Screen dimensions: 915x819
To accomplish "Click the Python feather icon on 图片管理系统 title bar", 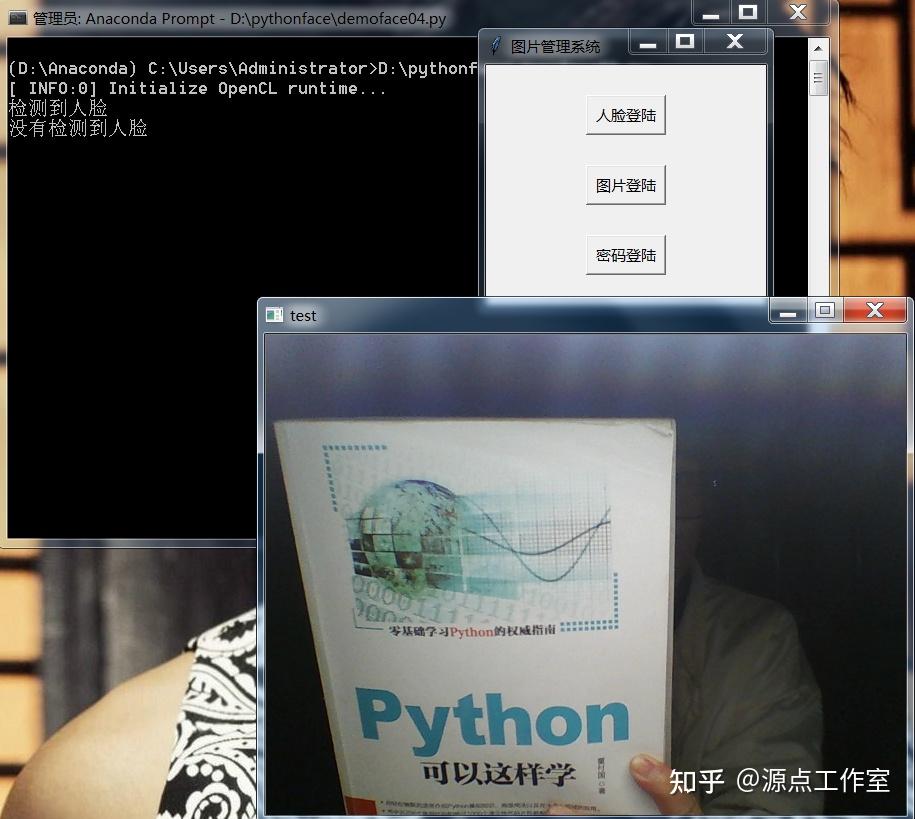I will (496, 42).
